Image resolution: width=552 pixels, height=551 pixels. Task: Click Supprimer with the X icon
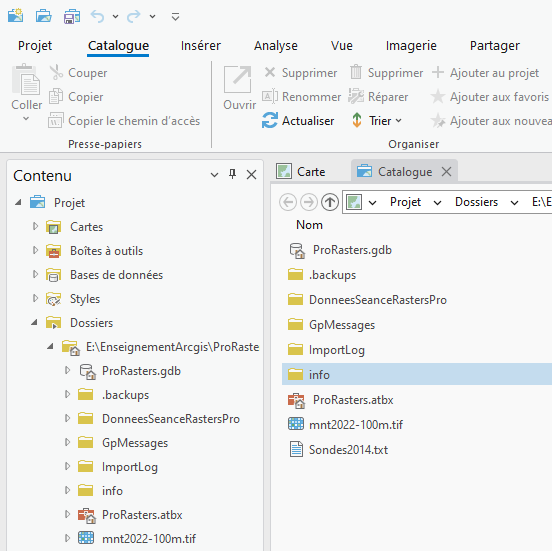pos(301,73)
